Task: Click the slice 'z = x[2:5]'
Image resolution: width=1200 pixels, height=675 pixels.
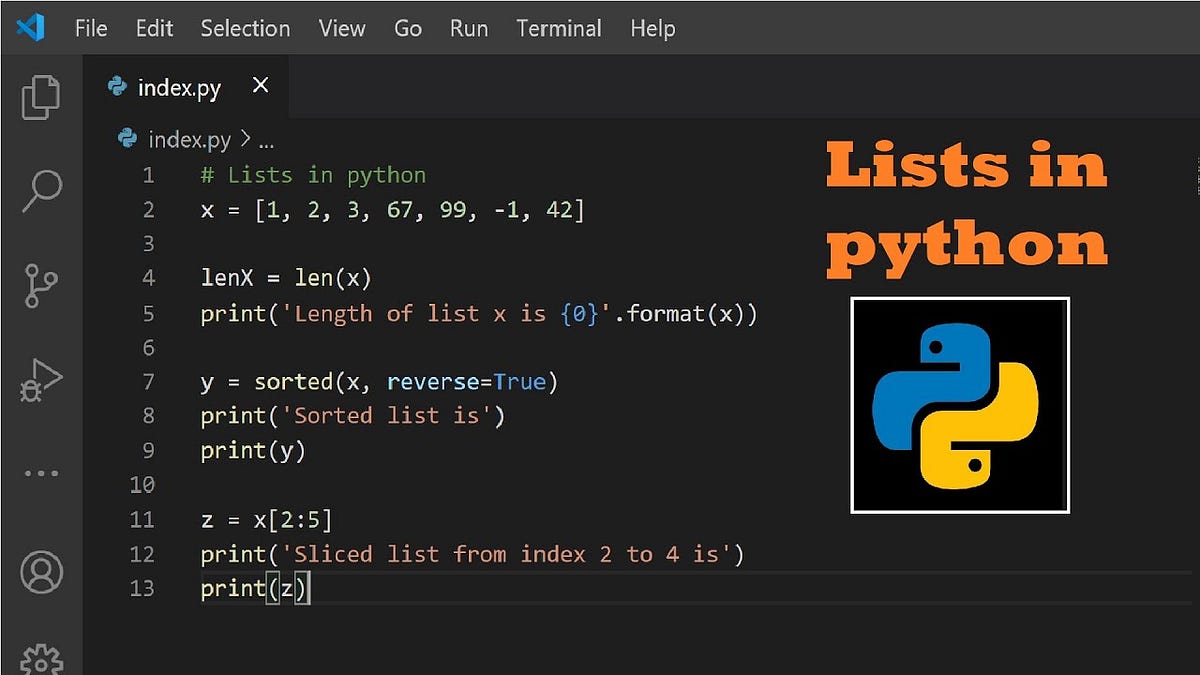Action: click(266, 520)
